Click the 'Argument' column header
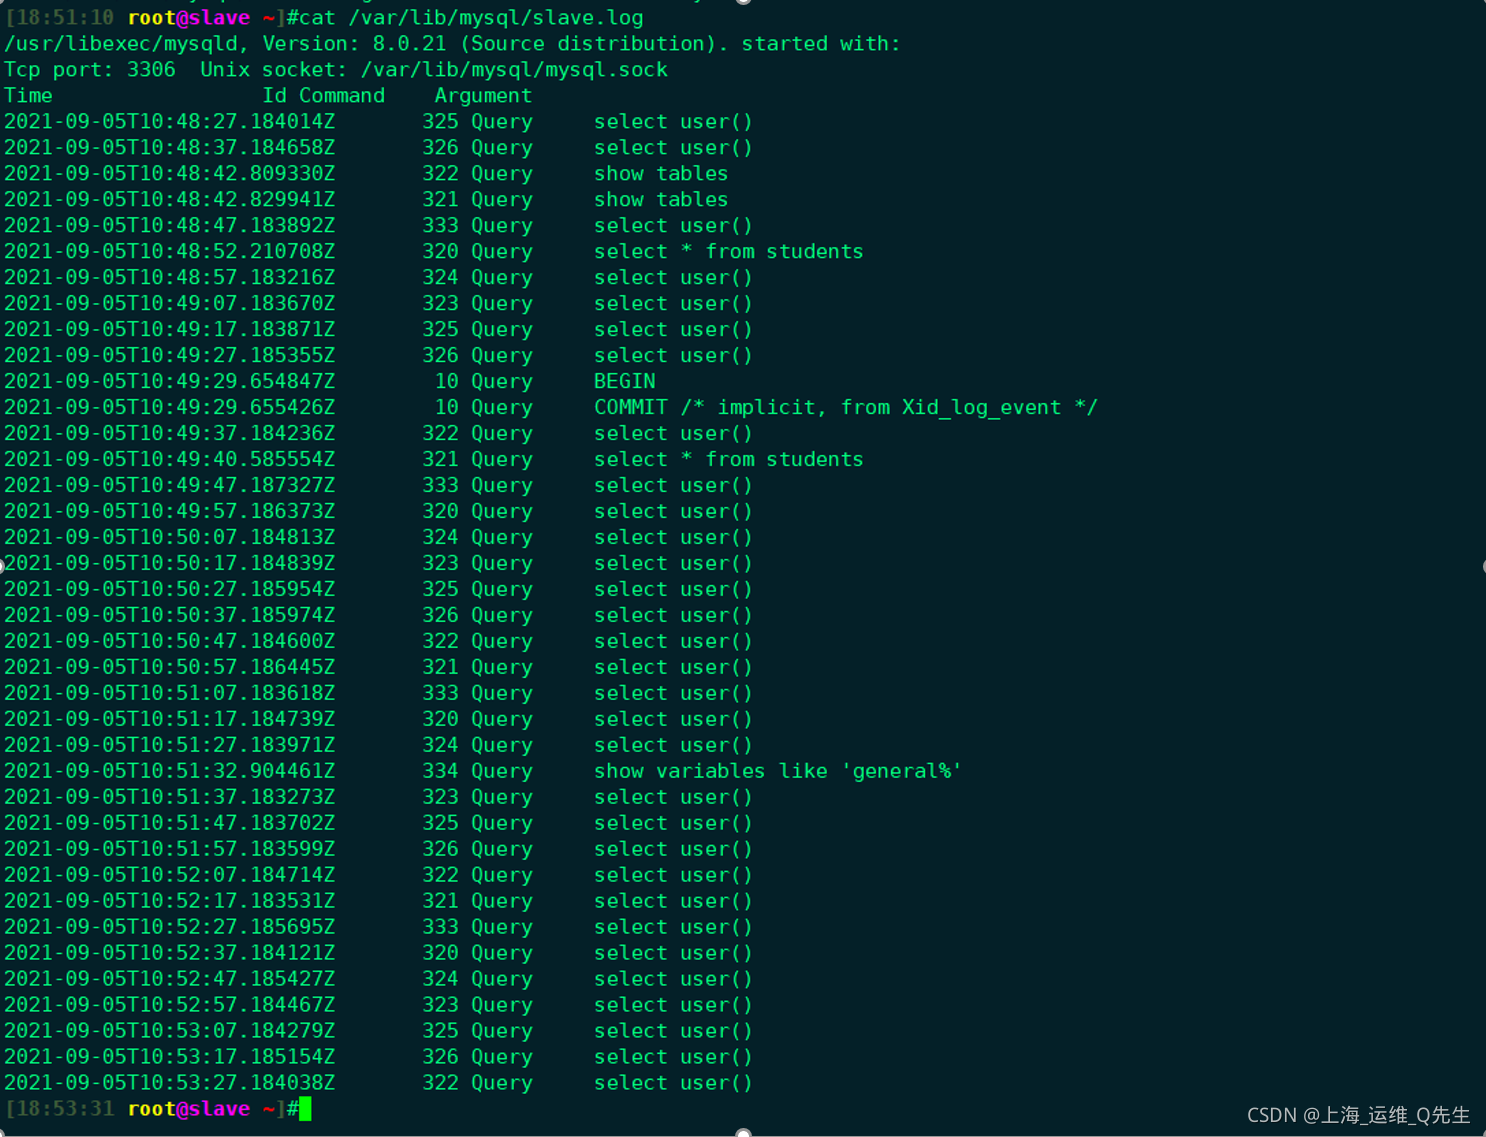 483,96
